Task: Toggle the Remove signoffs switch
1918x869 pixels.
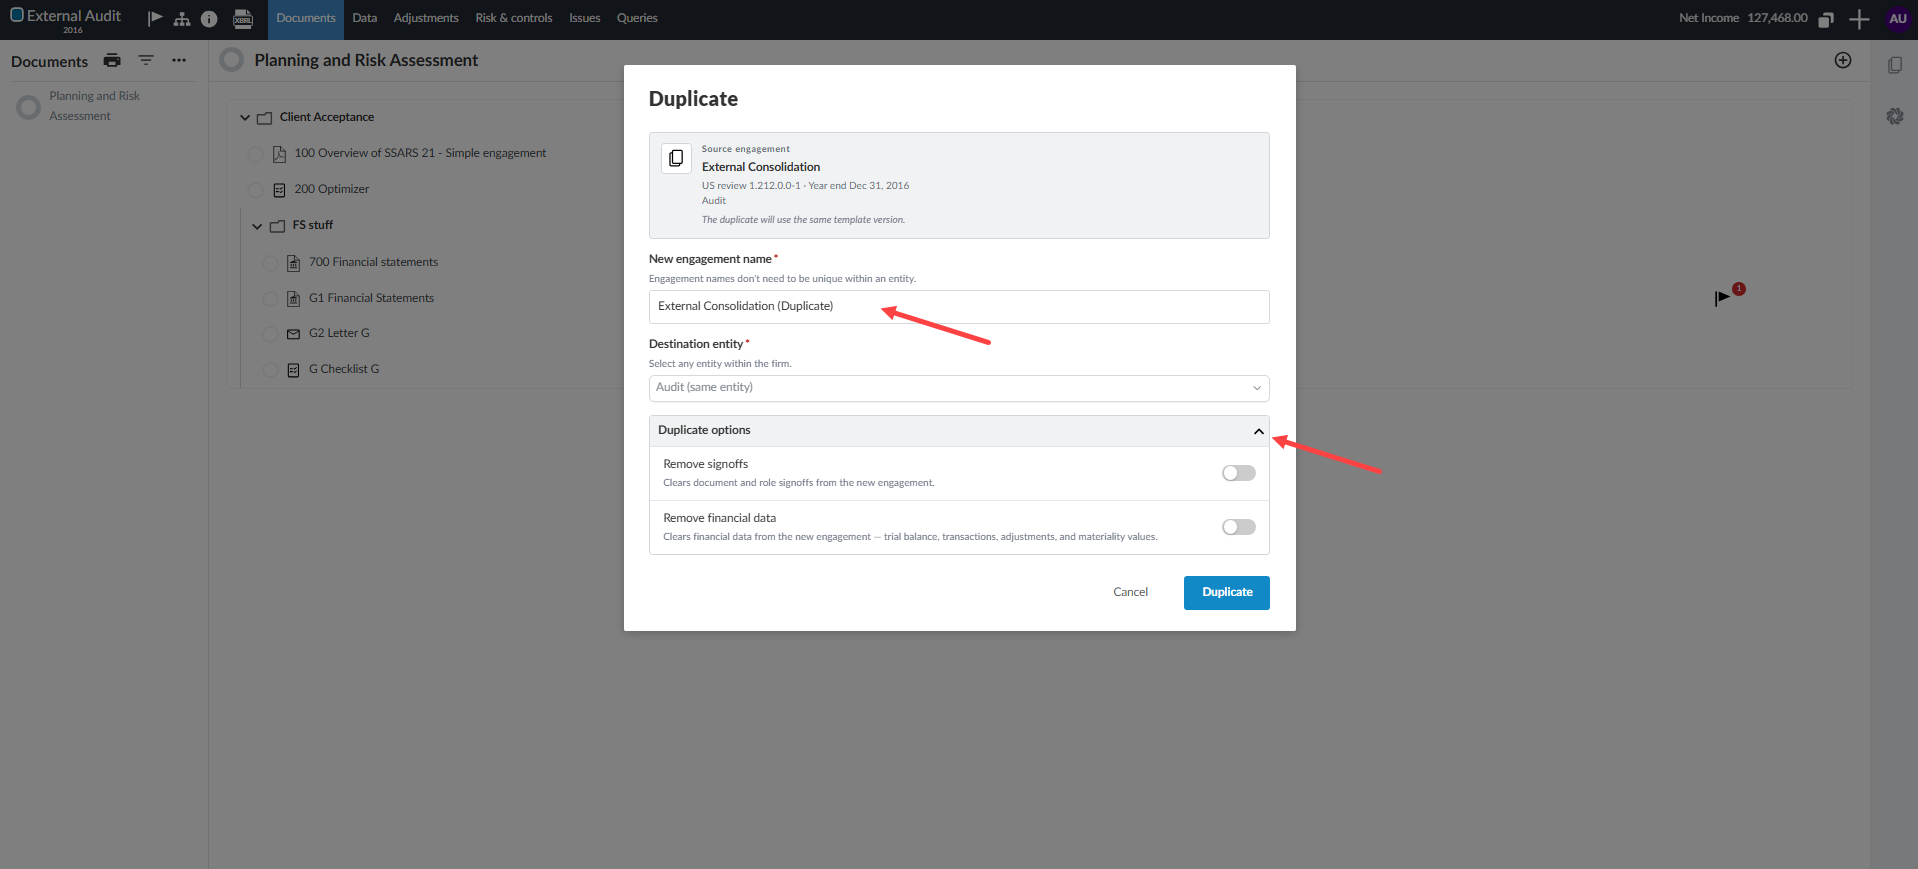Action: [1239, 473]
